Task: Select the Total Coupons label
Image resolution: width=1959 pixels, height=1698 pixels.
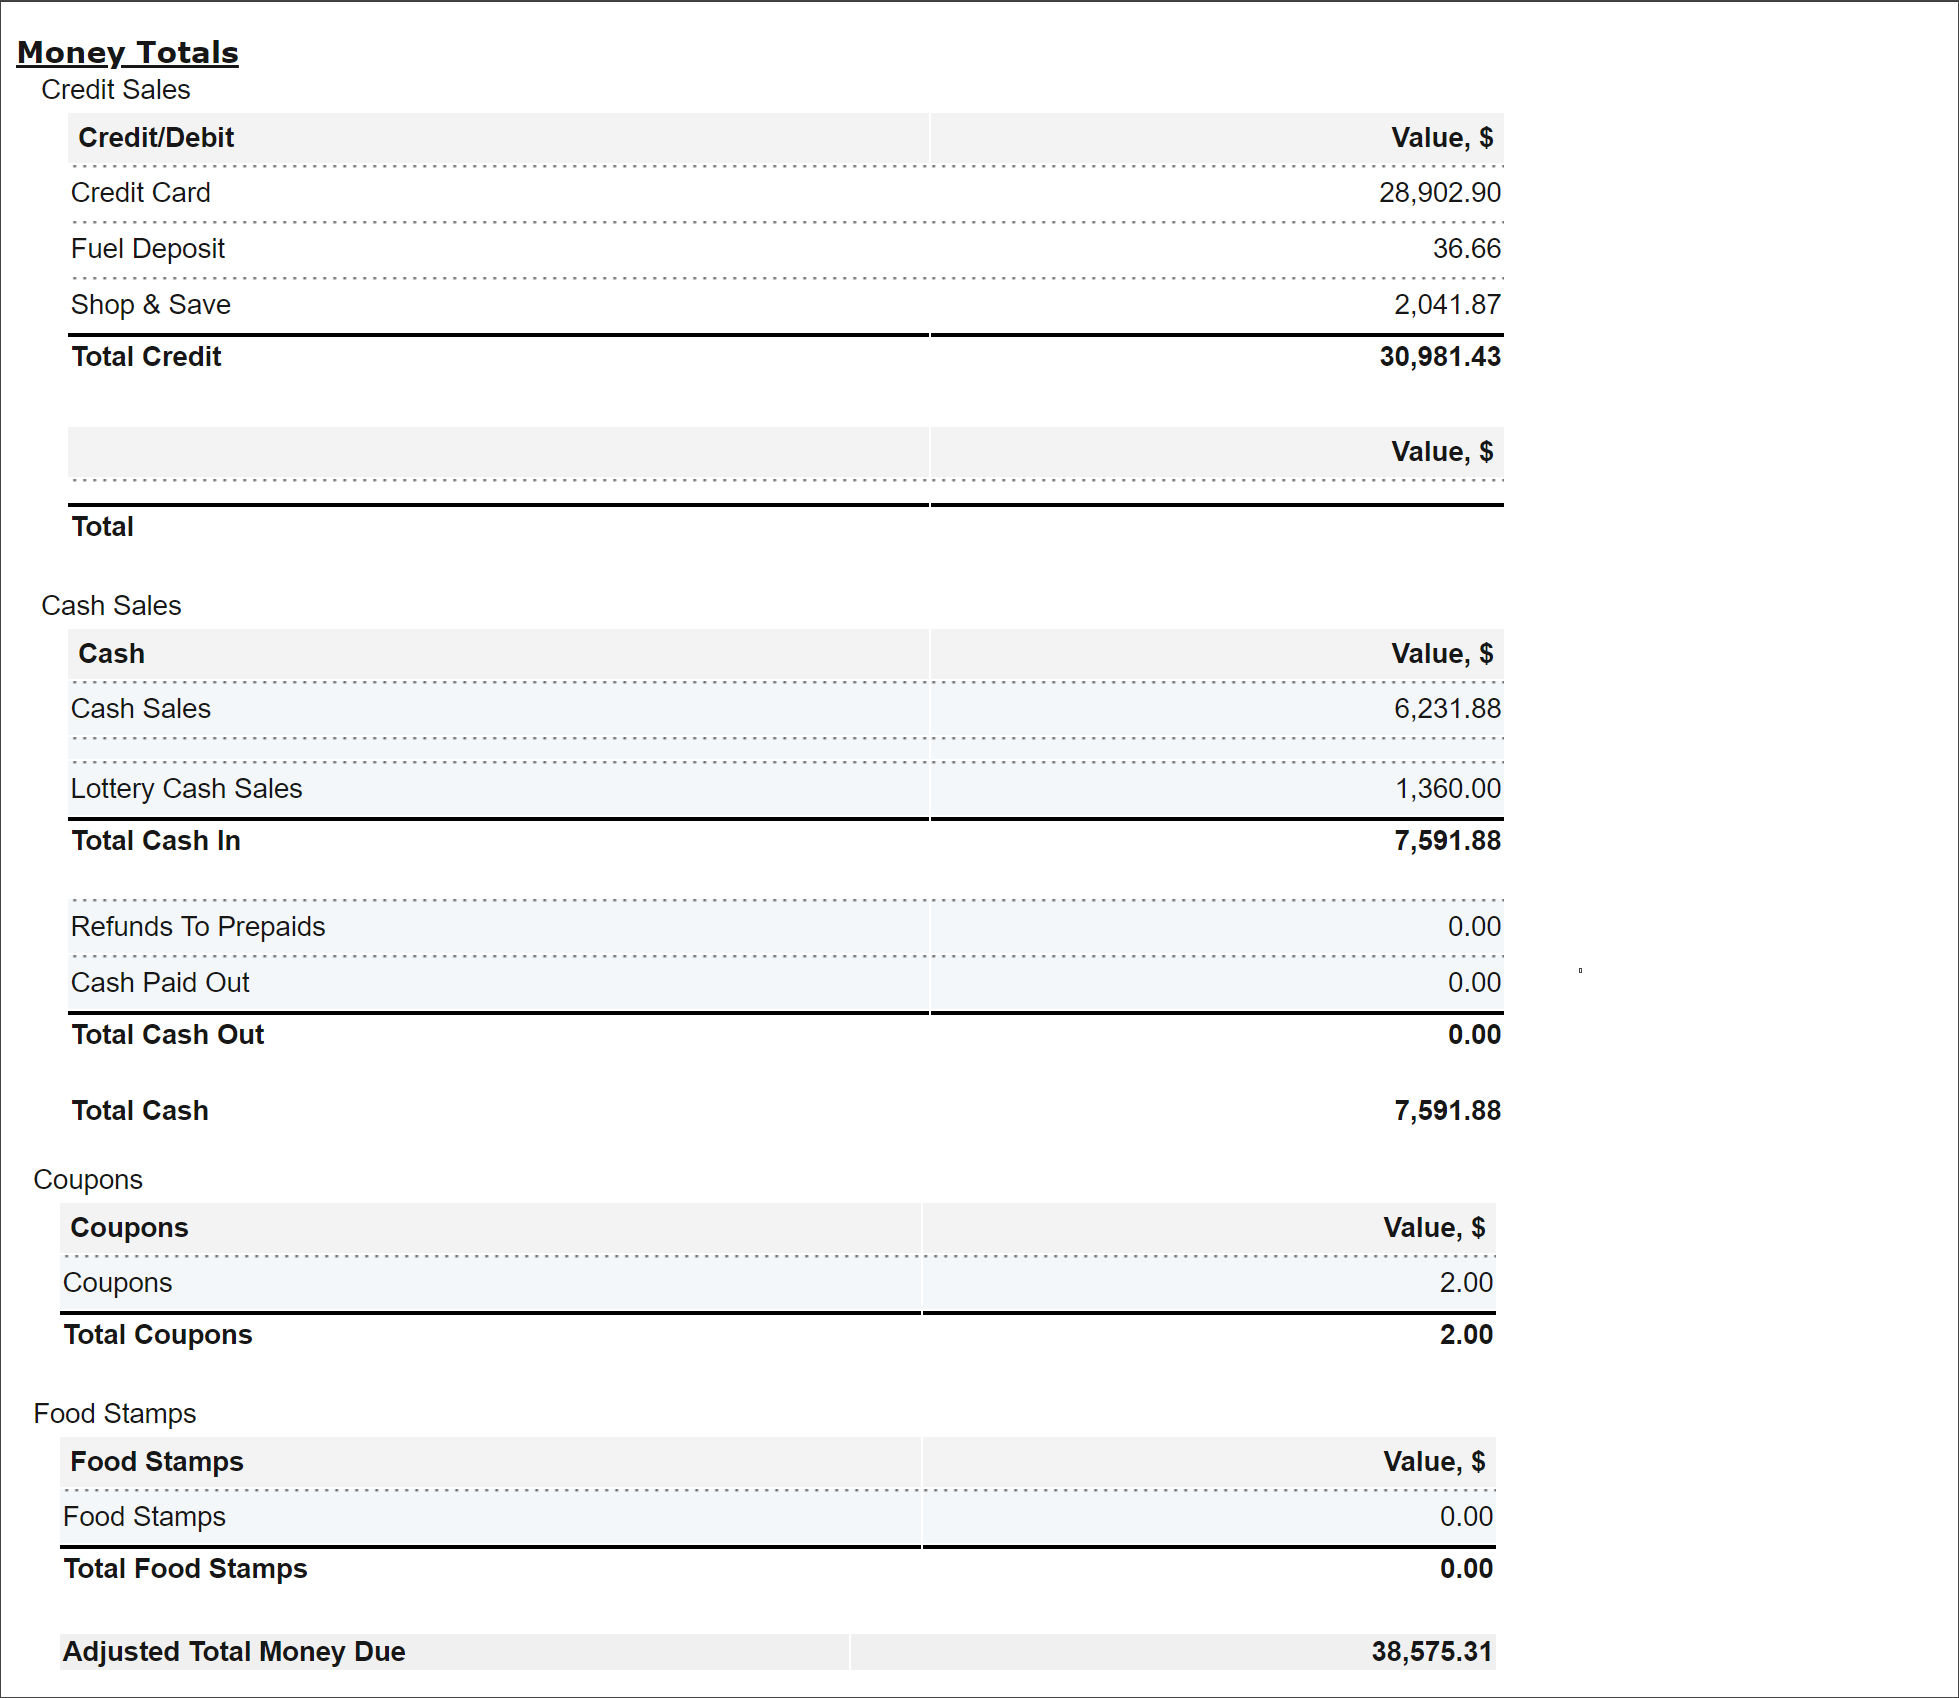Action: tap(158, 1335)
